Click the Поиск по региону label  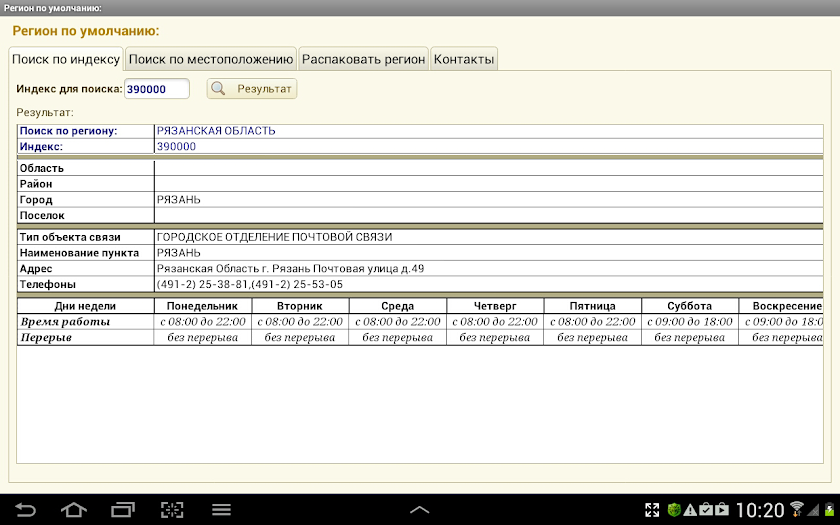69,131
